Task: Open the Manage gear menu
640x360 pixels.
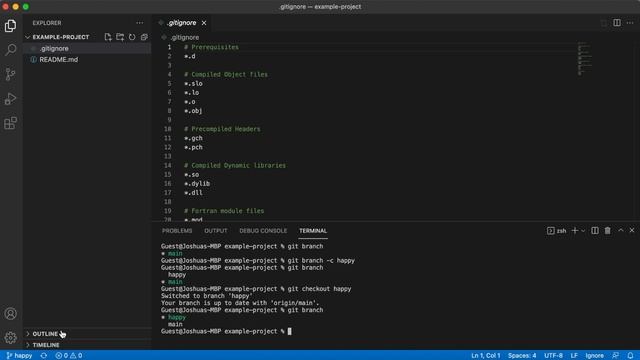Action: click(x=11, y=338)
